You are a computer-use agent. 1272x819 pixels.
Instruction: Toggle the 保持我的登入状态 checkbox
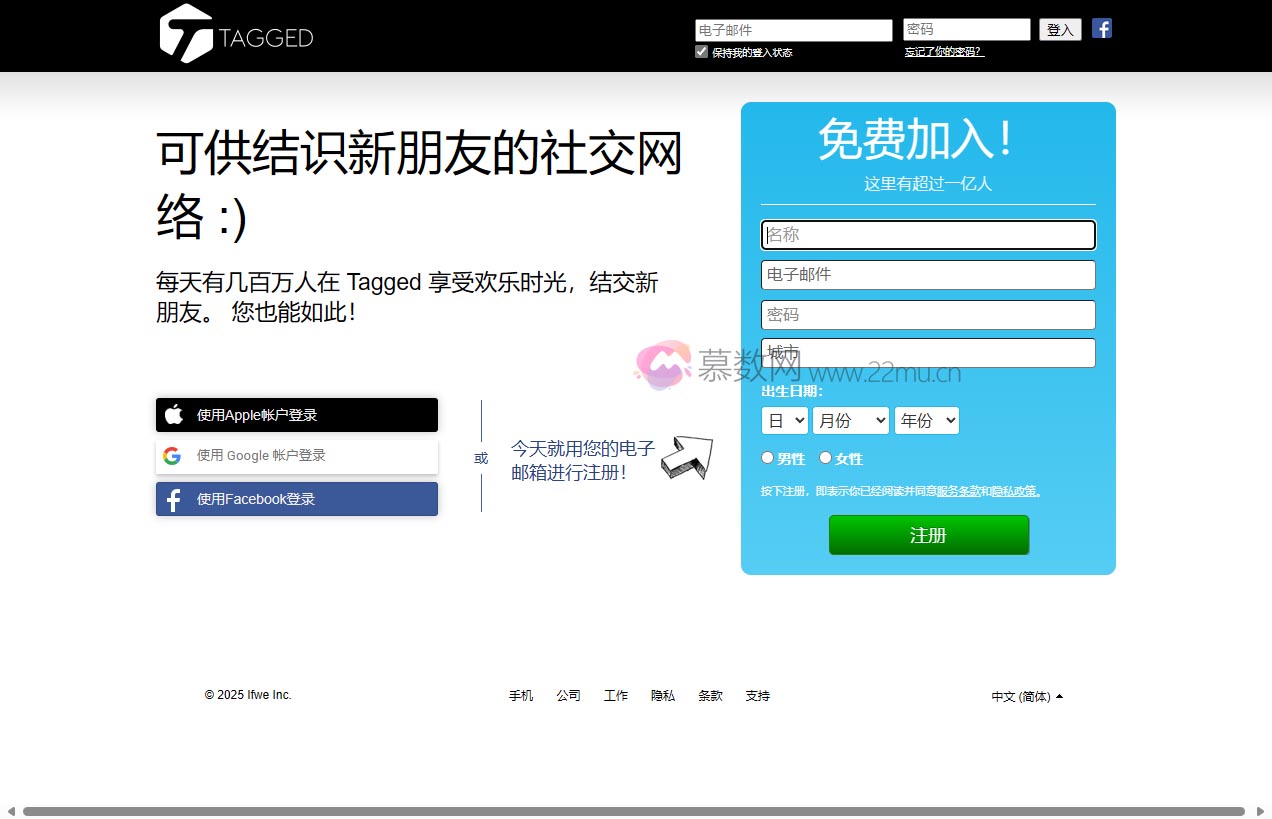click(701, 52)
